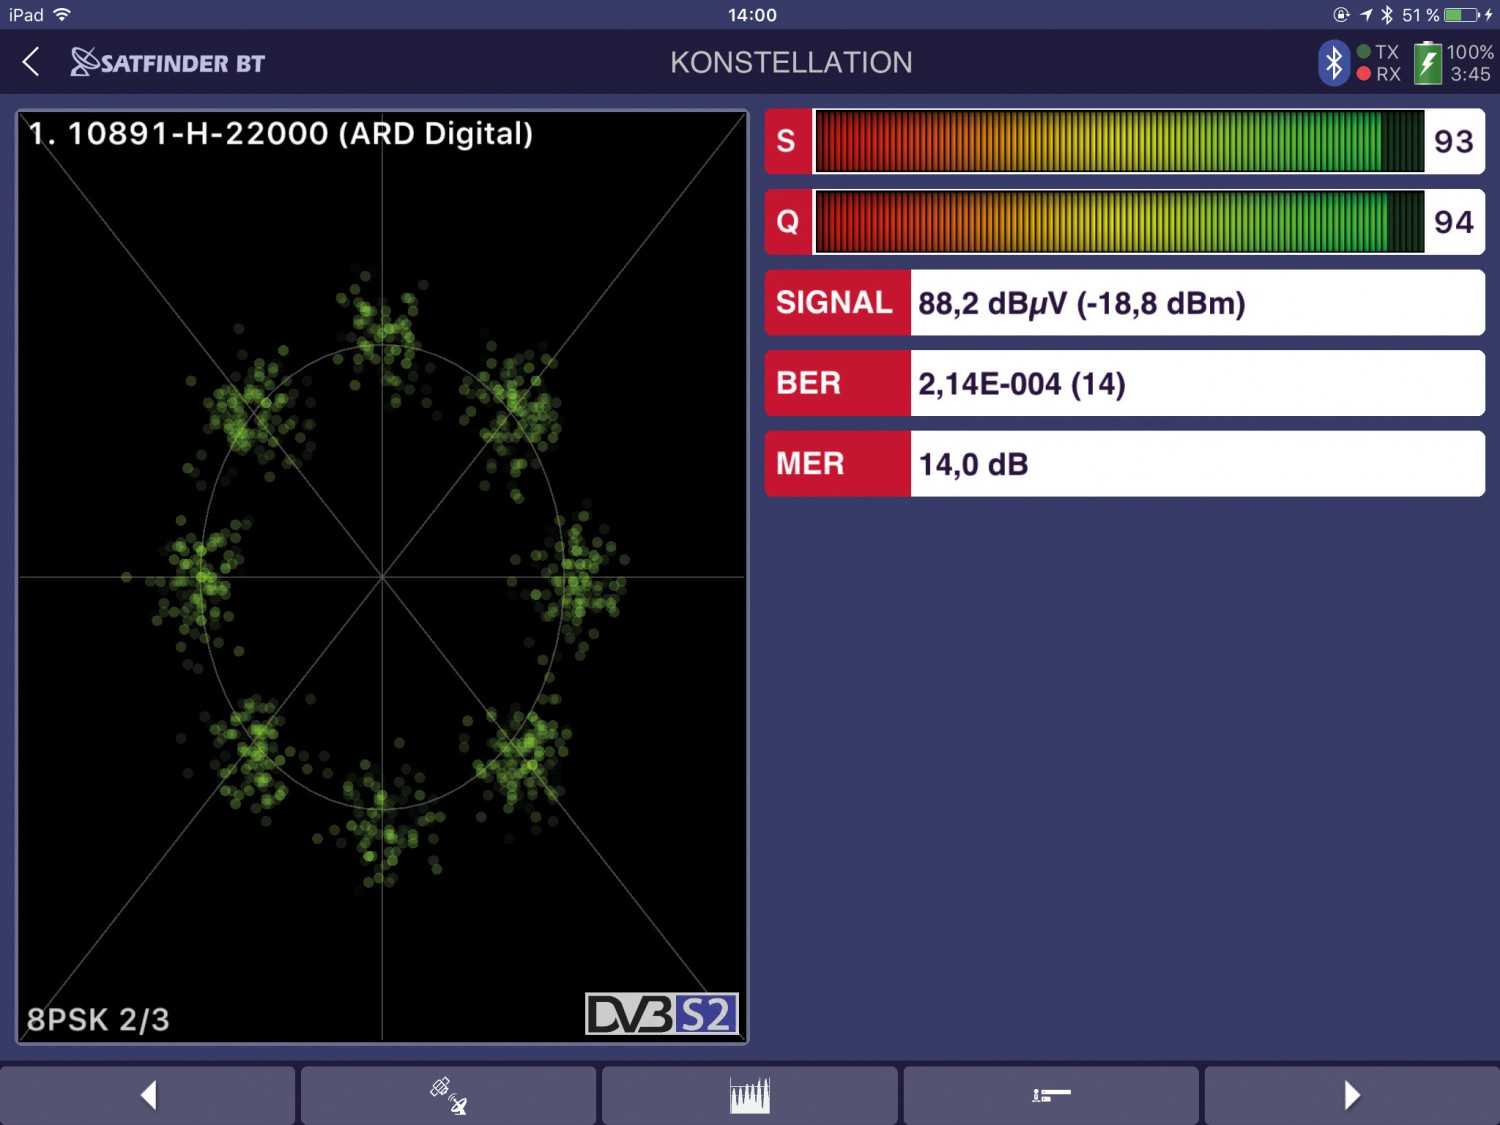
Task: Tap the Bluetooth connection icon in app header
Action: click(x=1333, y=63)
